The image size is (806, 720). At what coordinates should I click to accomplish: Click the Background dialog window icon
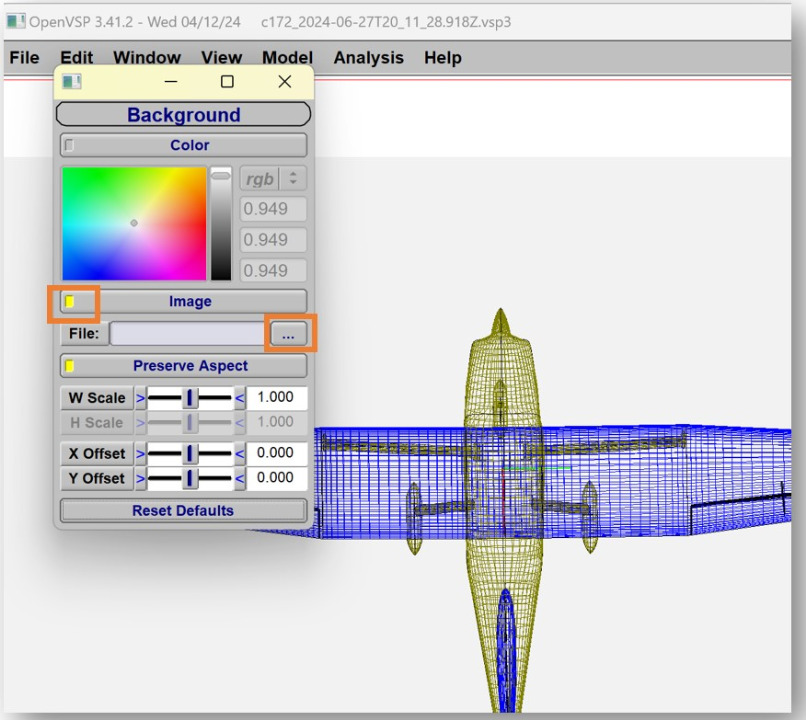(x=72, y=82)
